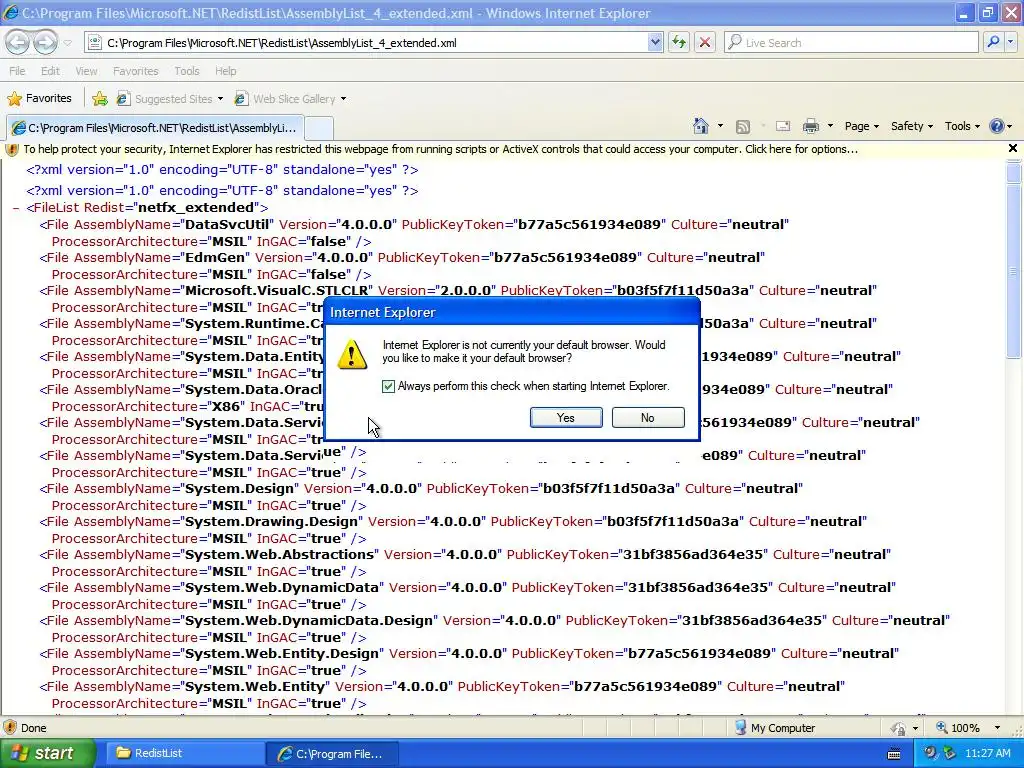Open the Safety command menu
Viewport: 1024px width, 768px height.
point(912,126)
